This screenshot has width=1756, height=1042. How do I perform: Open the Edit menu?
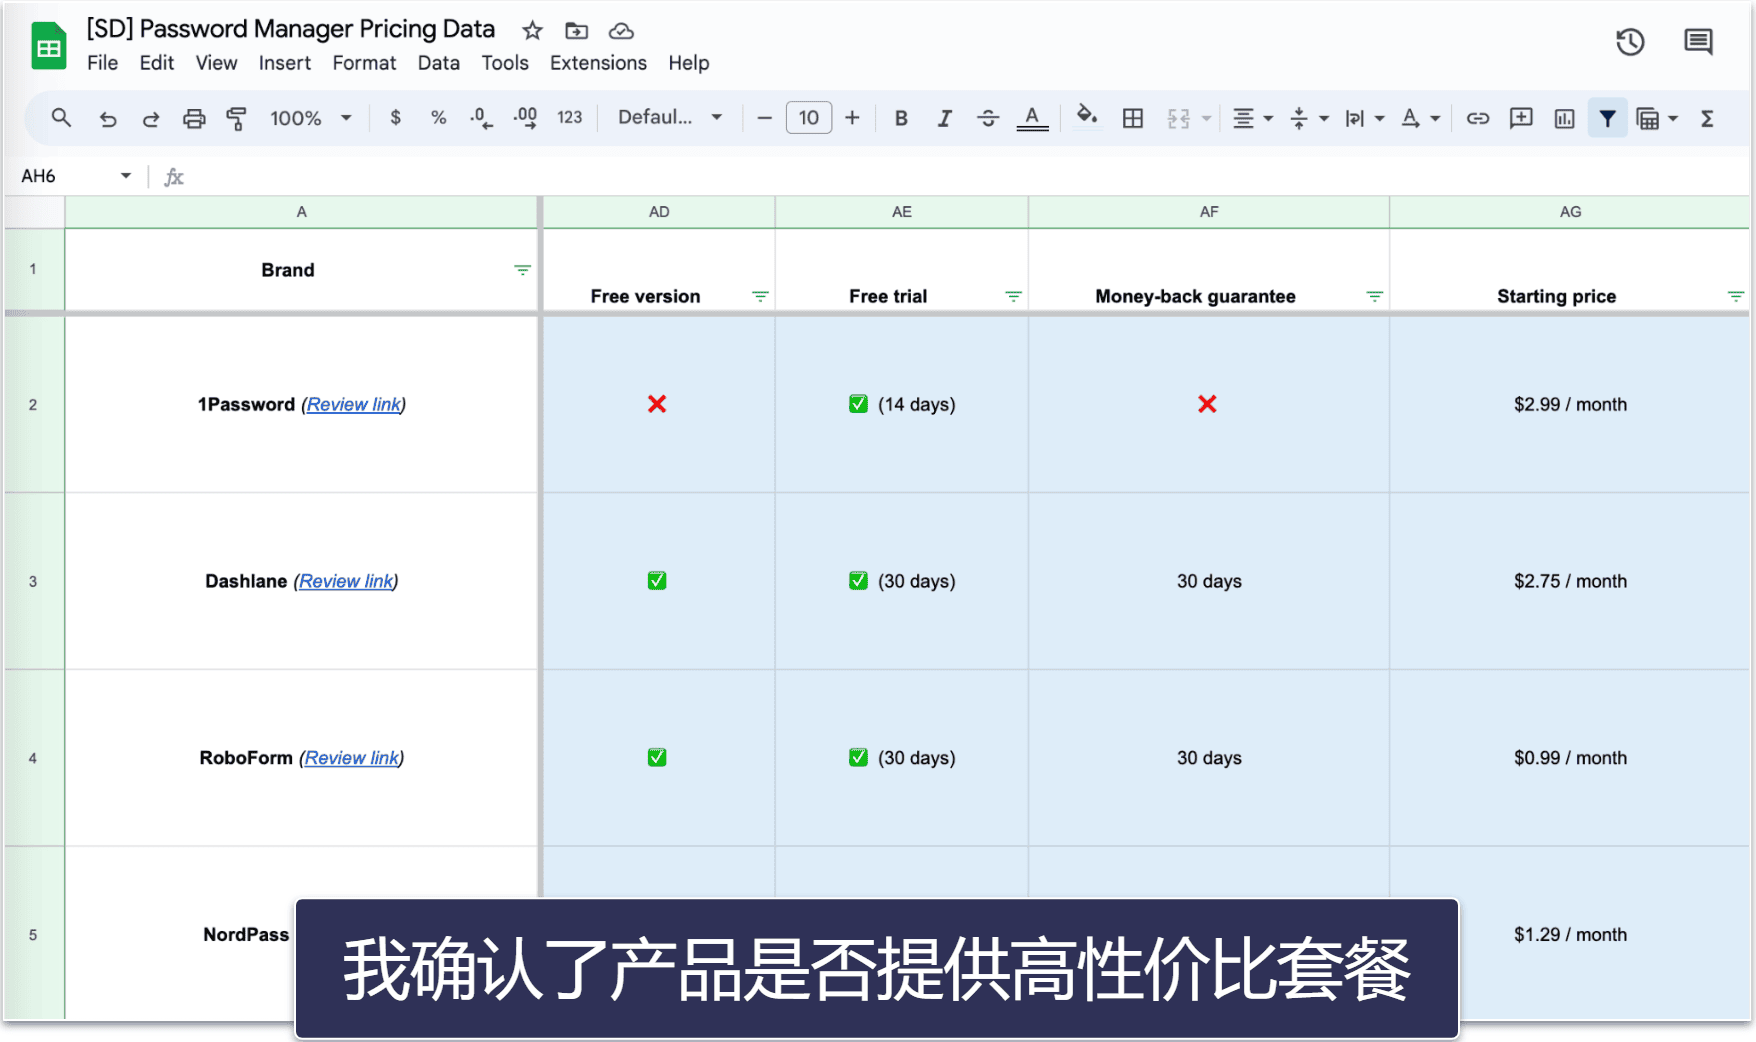[157, 63]
